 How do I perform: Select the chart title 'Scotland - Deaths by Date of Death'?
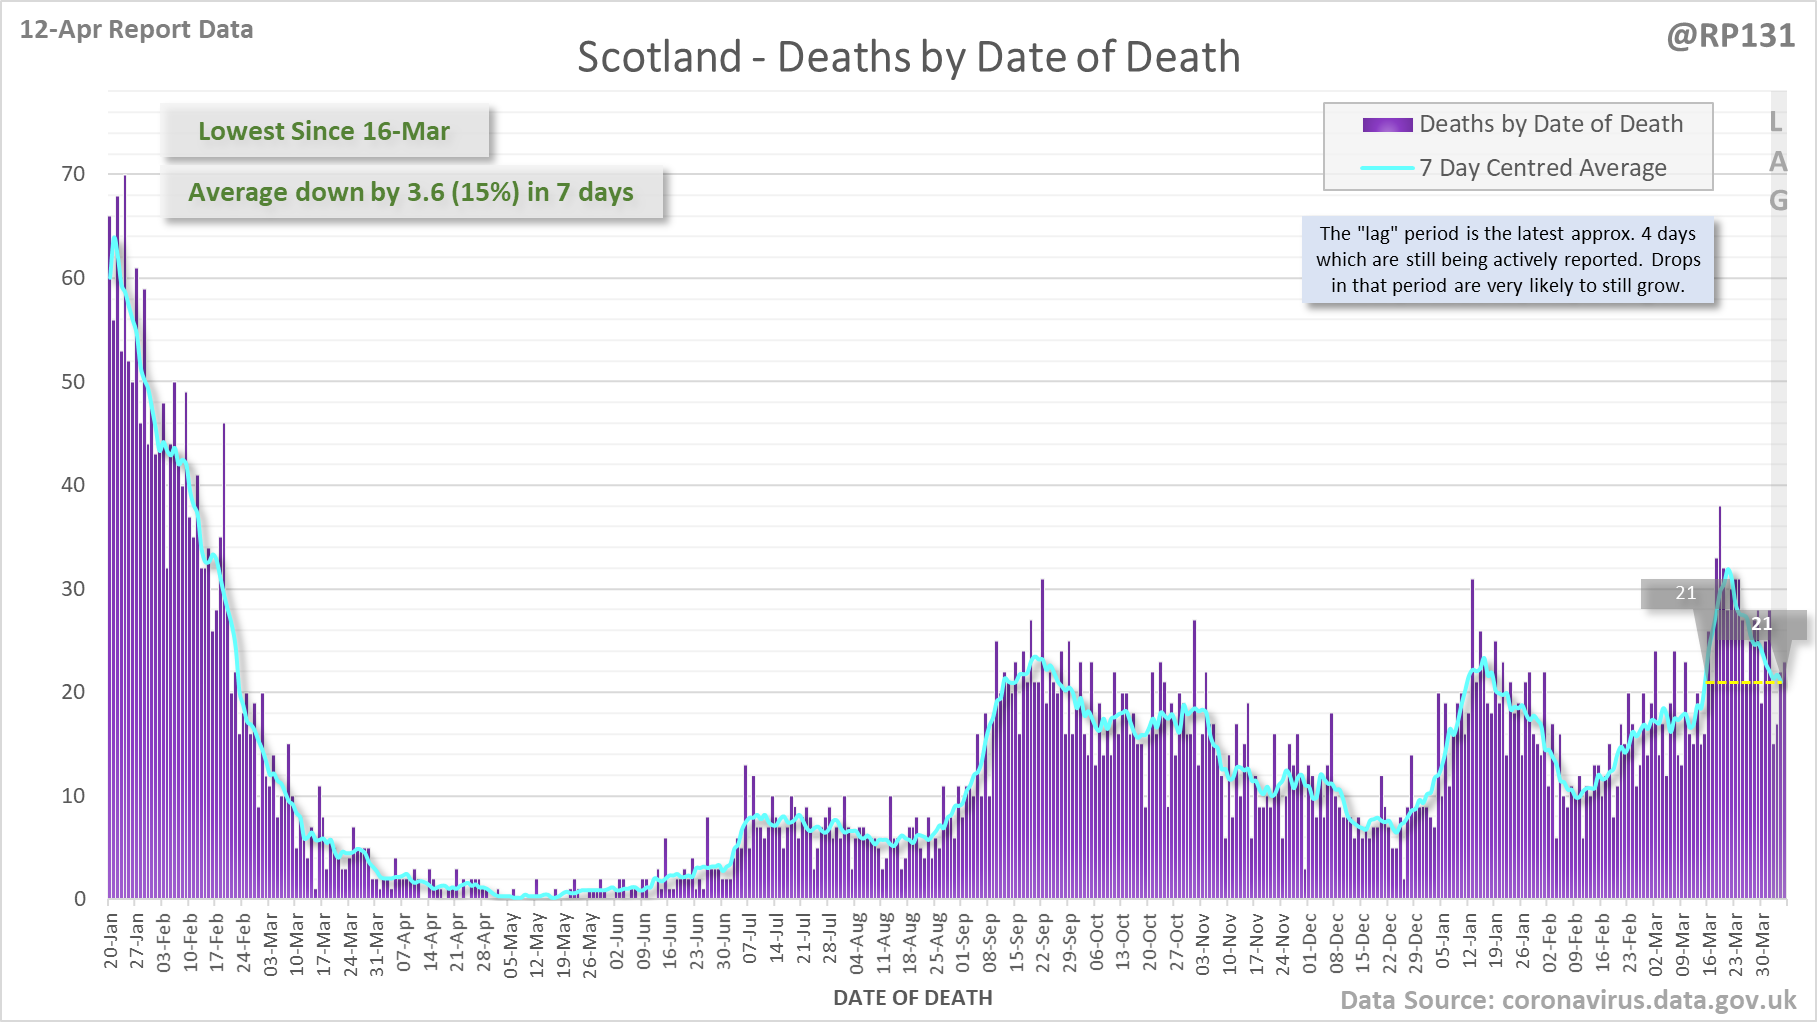pos(908,57)
